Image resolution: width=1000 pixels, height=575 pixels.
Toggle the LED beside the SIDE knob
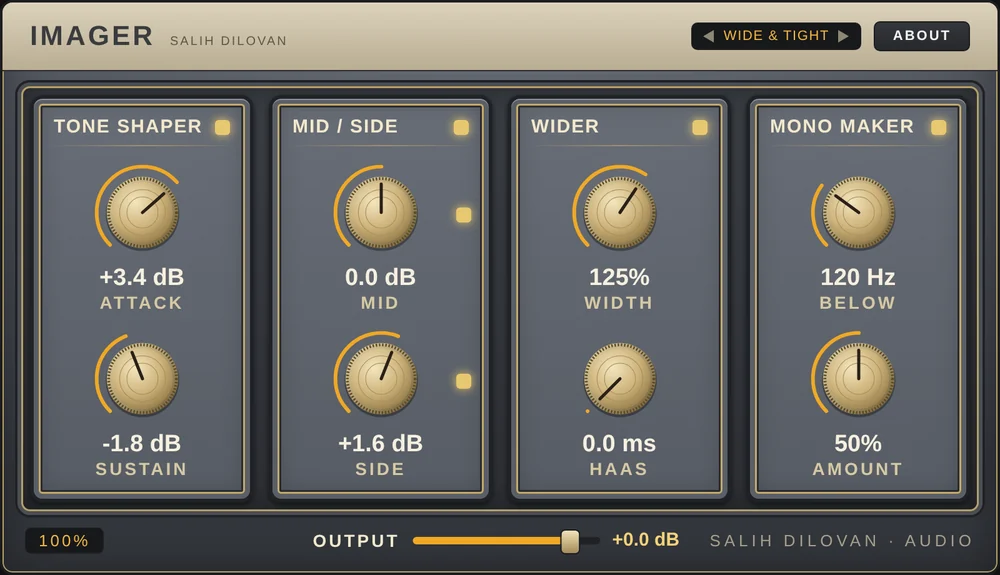pos(464,381)
